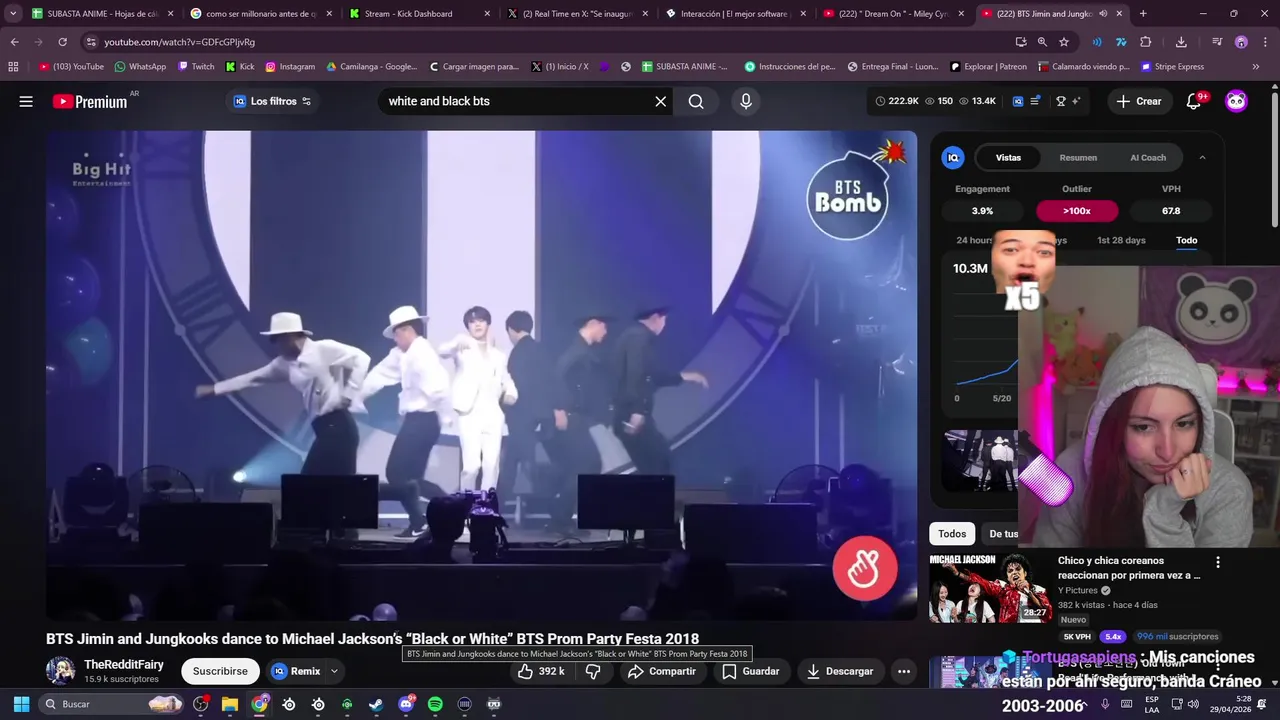Switch to Vistas tab in vidIQ panel
Screen dimensions: 1280x720
[1008, 157]
